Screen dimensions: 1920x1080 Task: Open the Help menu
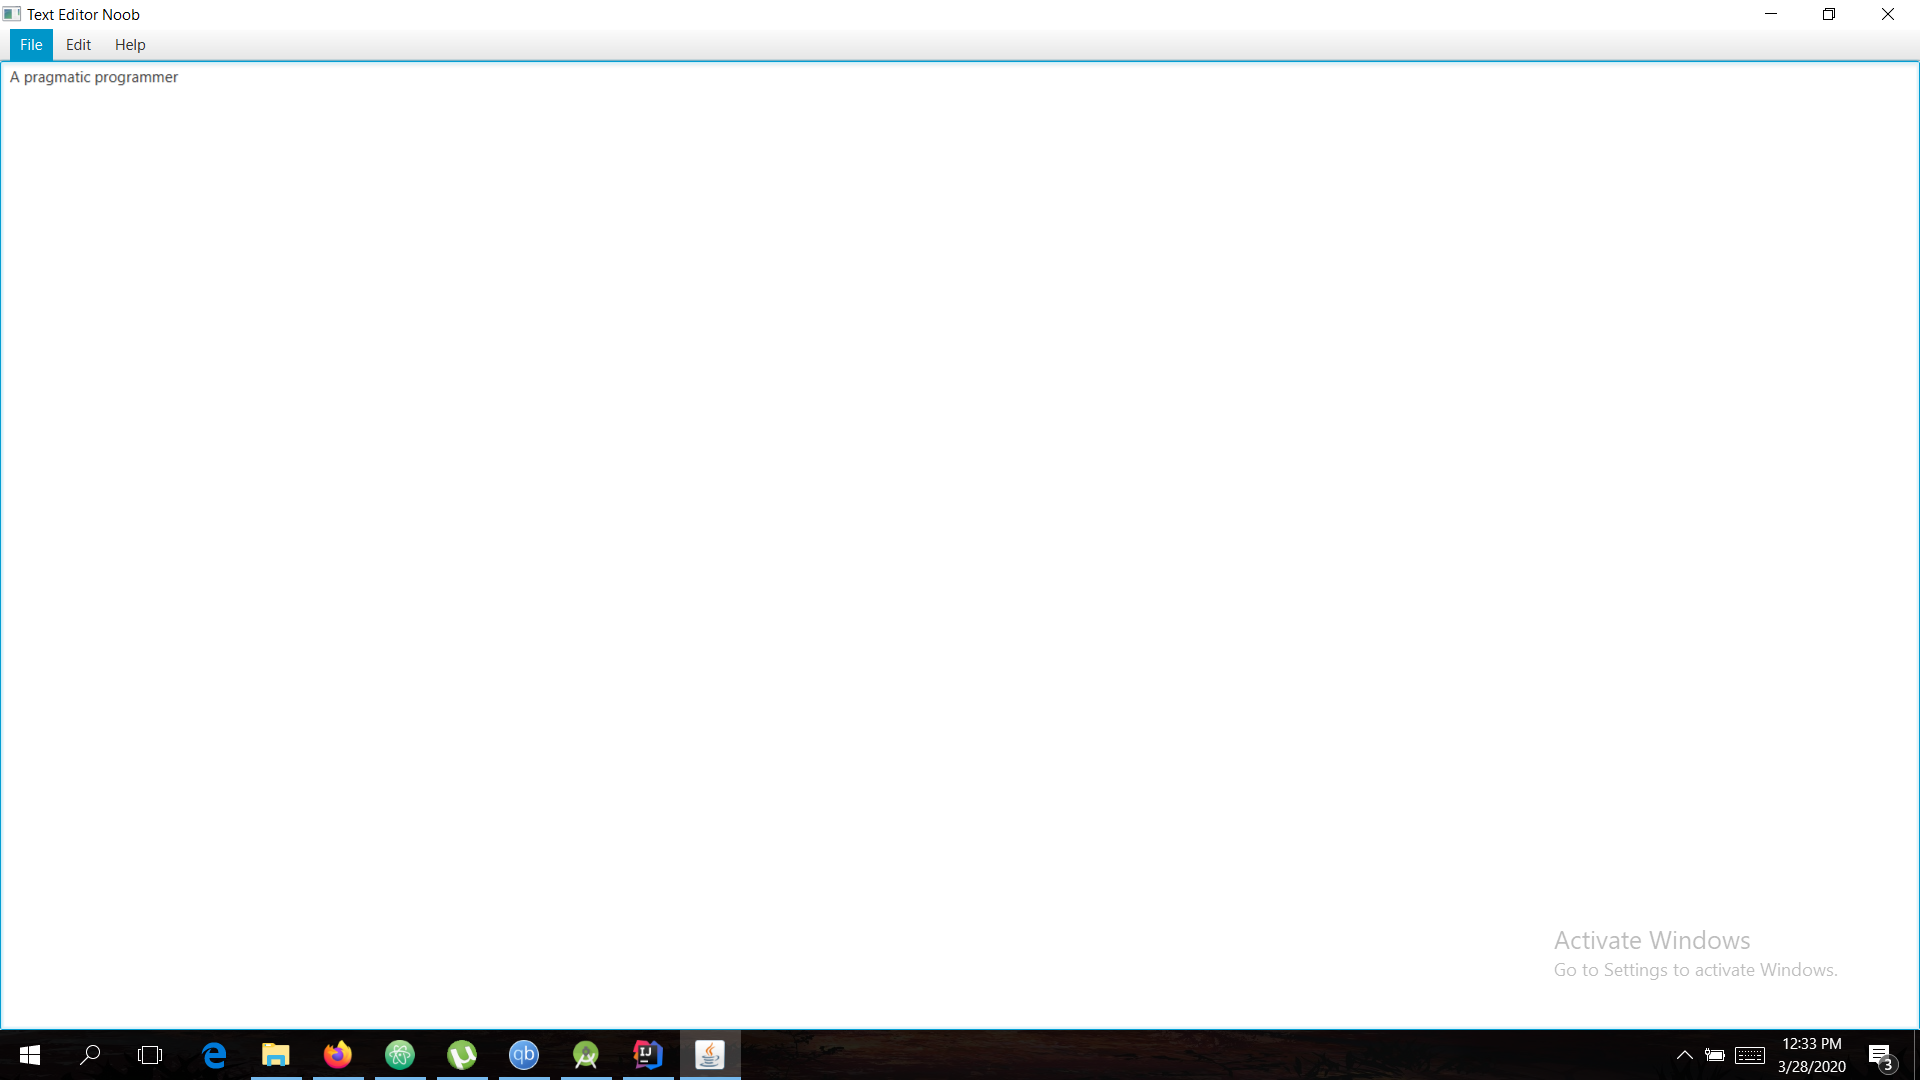click(x=130, y=45)
